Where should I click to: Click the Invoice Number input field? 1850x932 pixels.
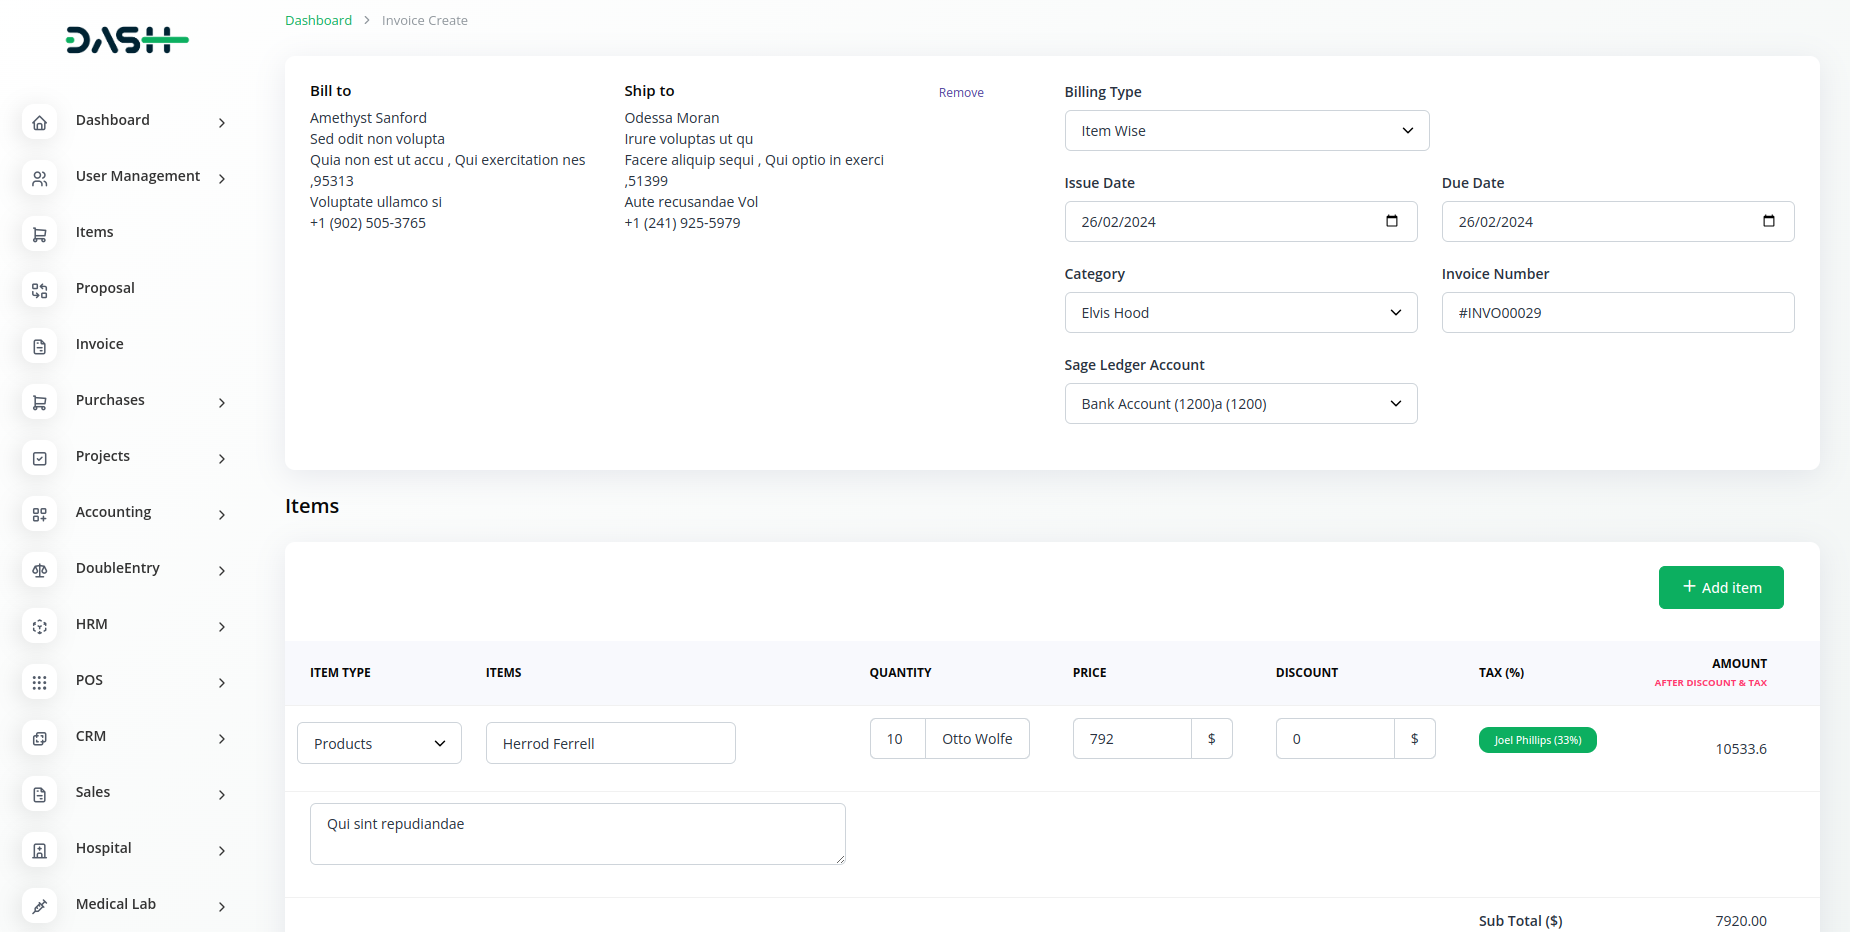[x=1617, y=313]
